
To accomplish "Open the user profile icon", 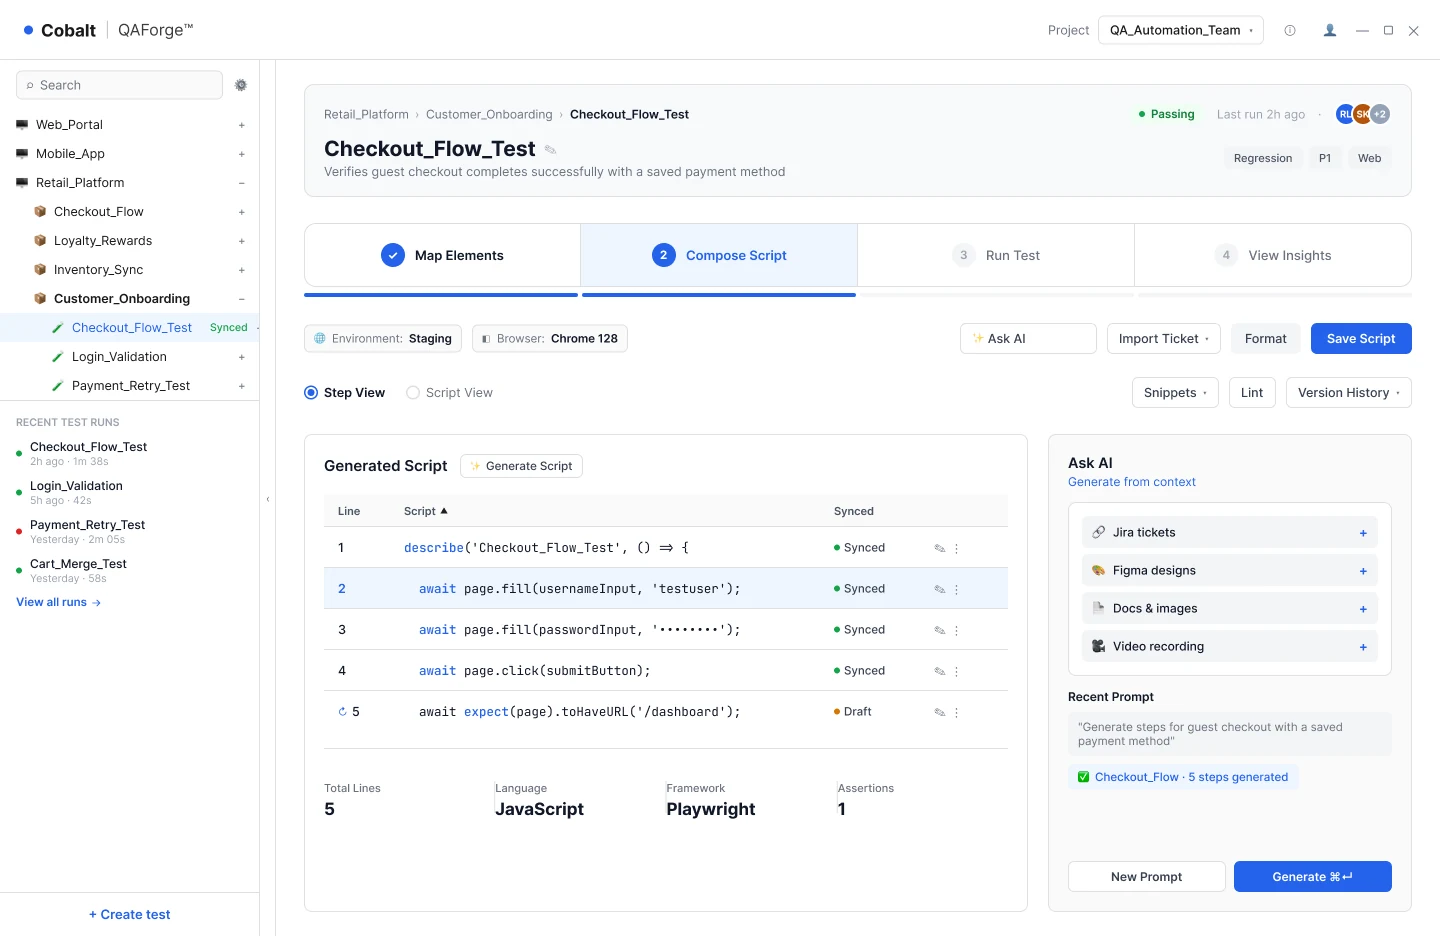I will tap(1330, 30).
